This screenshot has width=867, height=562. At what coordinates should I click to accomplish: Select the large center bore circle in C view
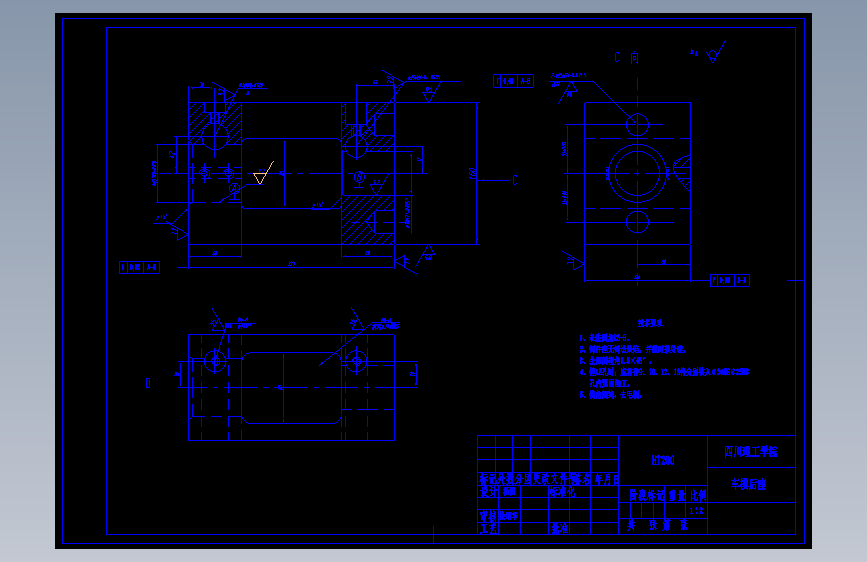[637, 173]
